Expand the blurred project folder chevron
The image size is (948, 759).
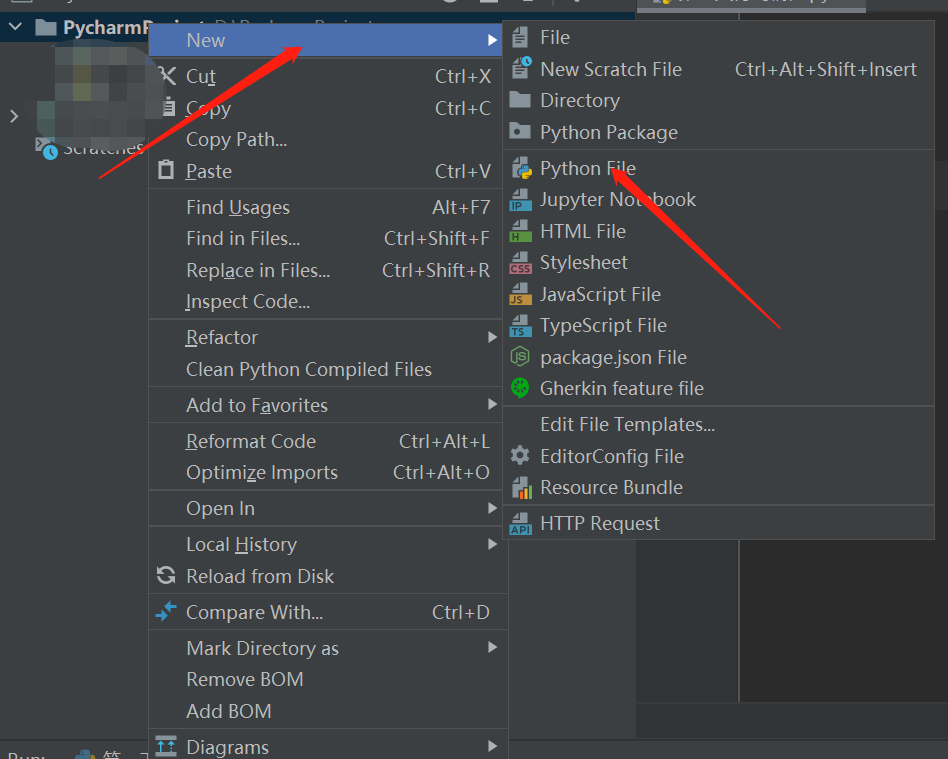(x=14, y=116)
